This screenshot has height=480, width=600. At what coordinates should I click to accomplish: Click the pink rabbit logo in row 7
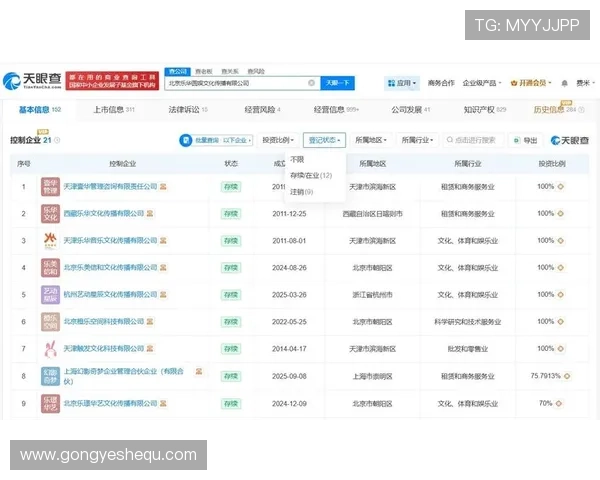51,349
